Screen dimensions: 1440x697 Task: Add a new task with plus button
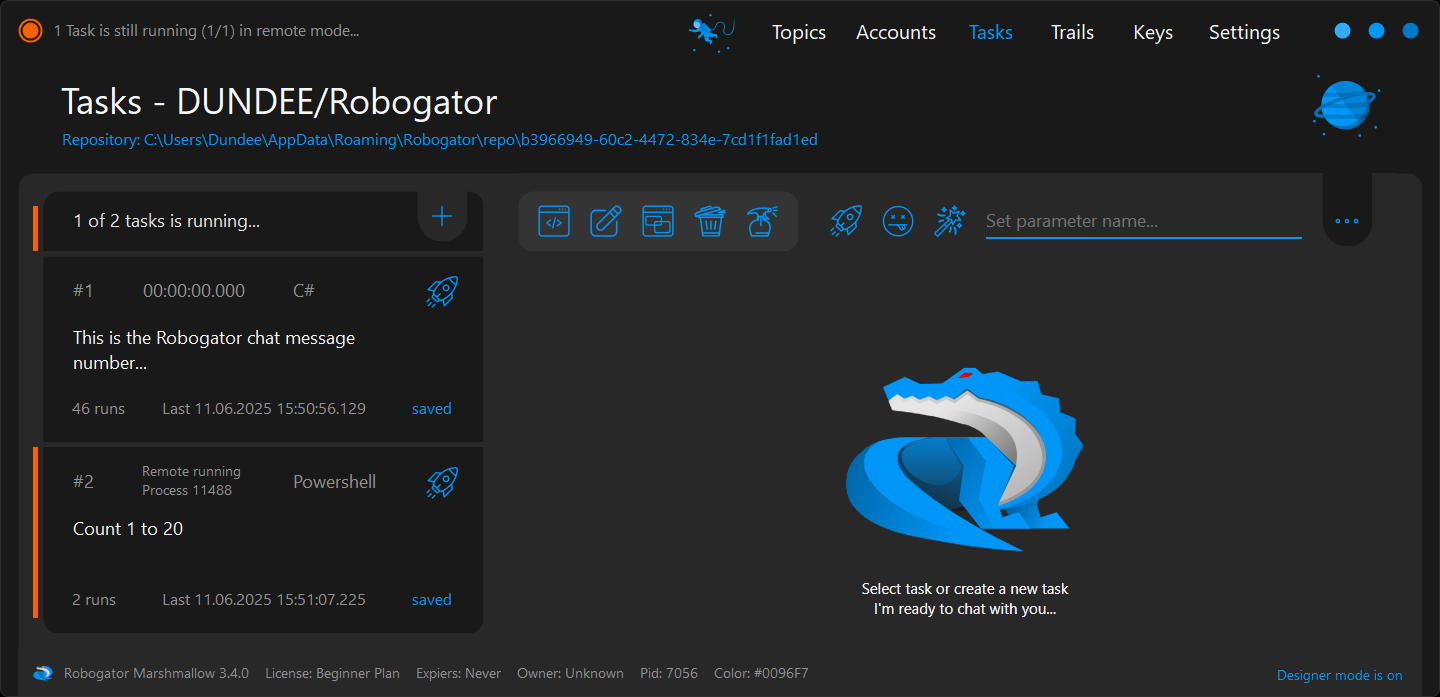[x=442, y=216]
